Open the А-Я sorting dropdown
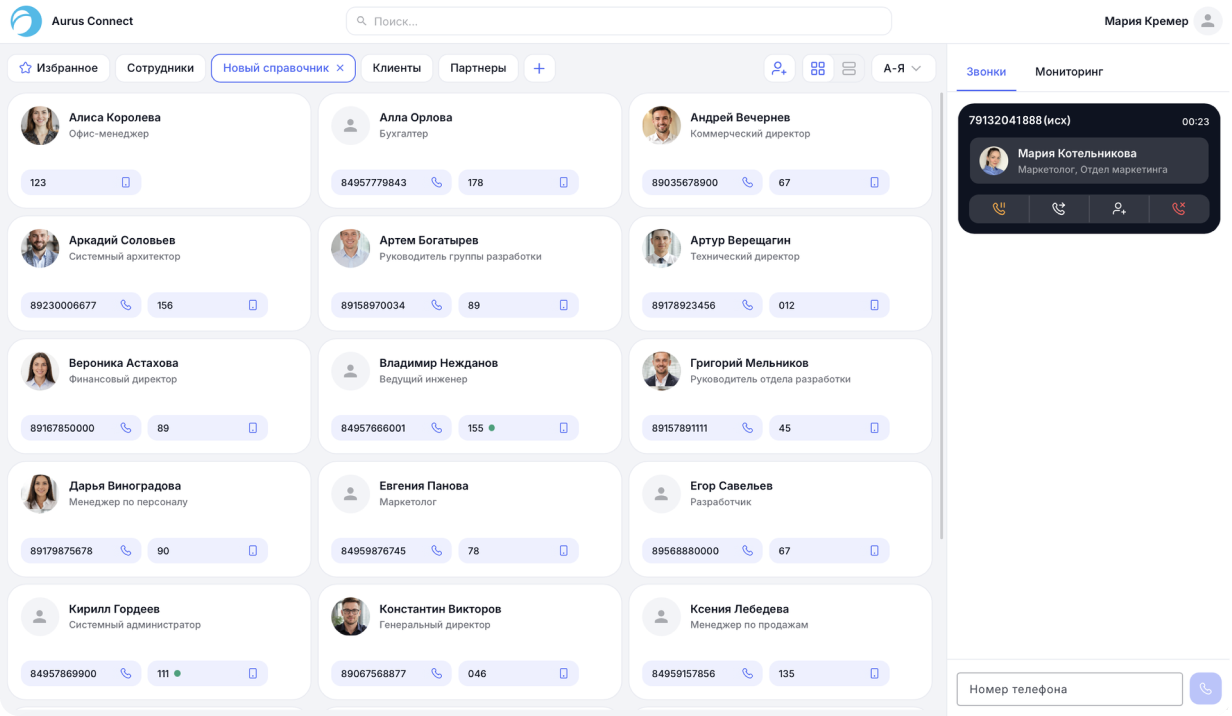Viewport: 1232px width, 716px height. [x=903, y=68]
